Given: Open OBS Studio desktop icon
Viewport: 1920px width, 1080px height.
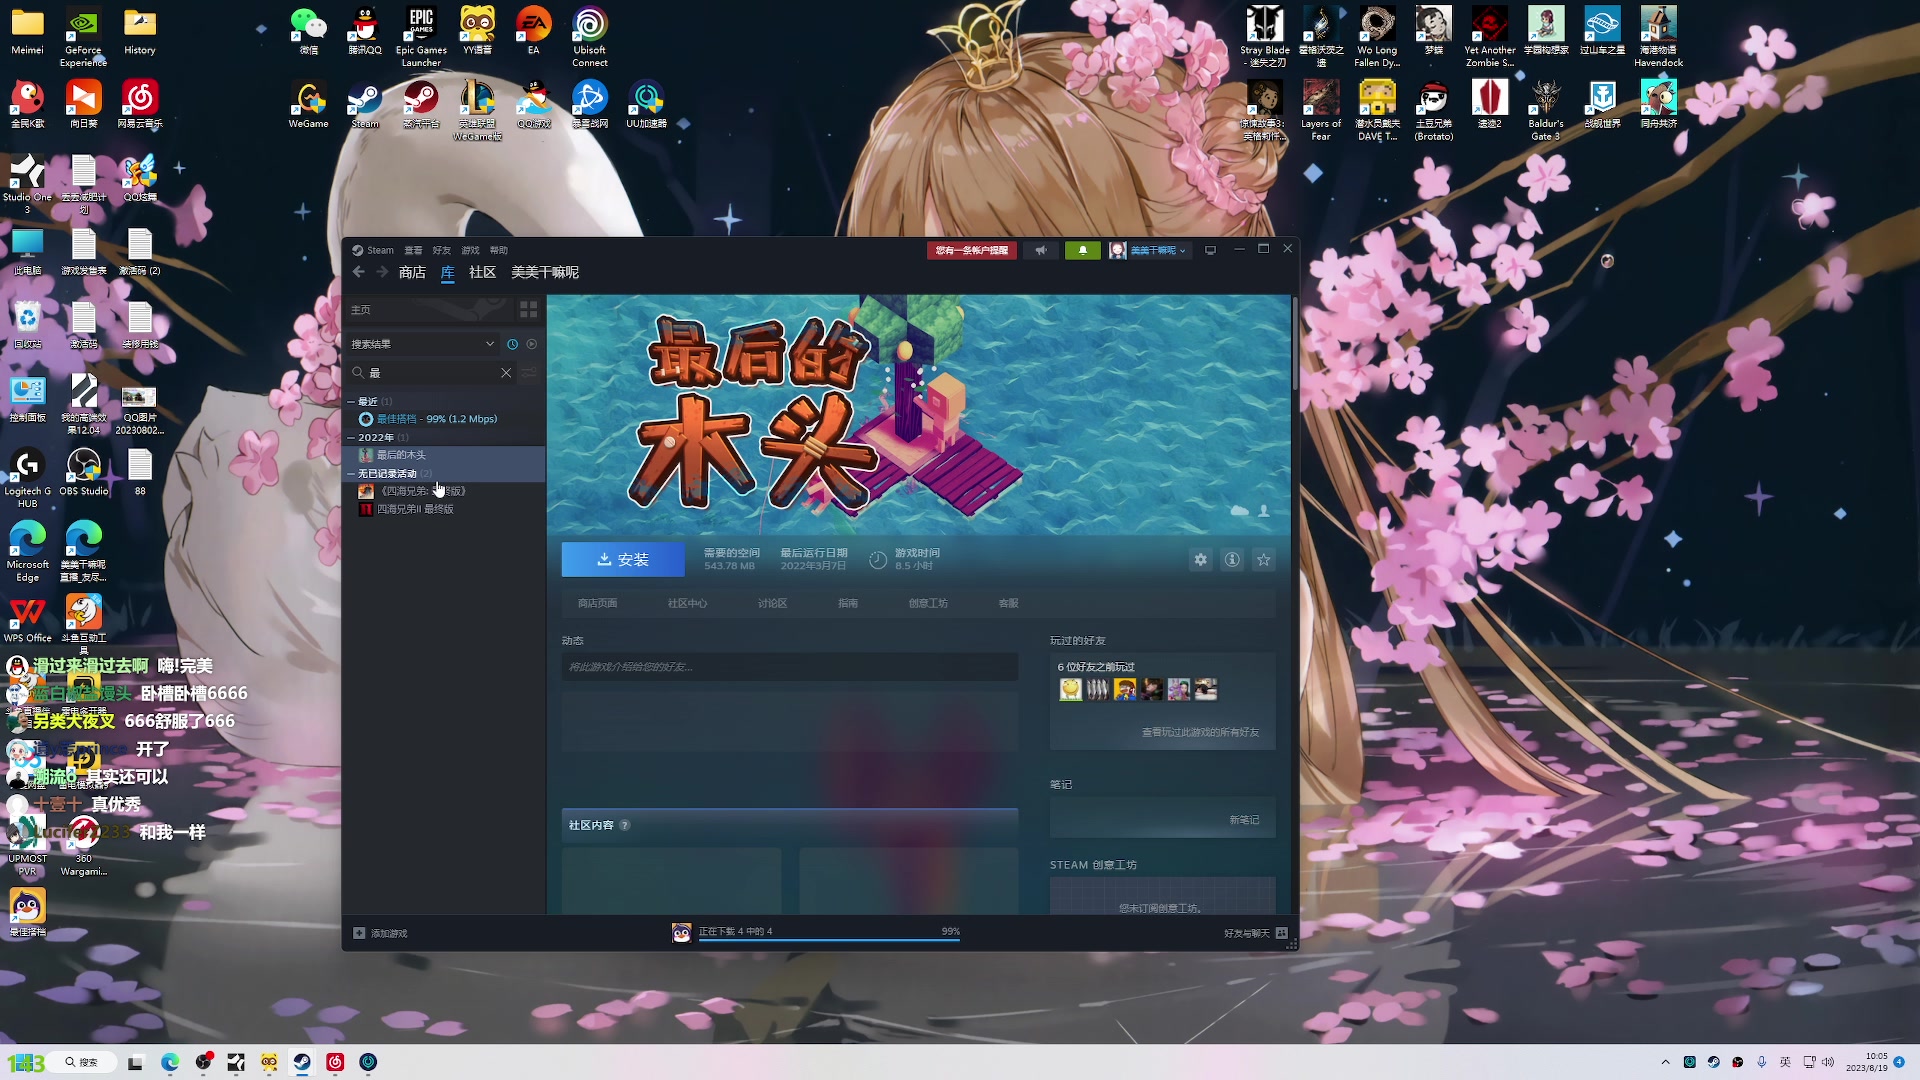Looking at the screenshot, I should [84, 473].
